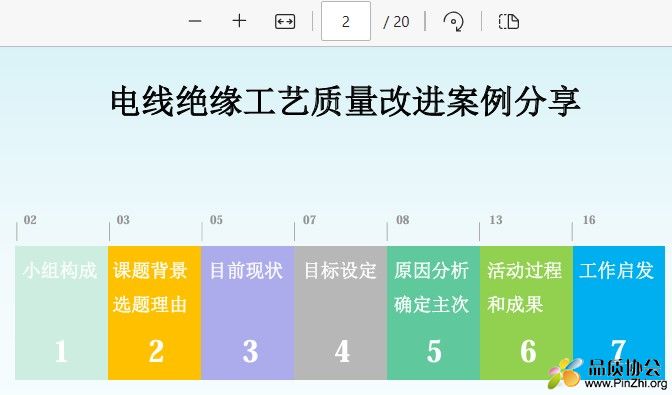Viewport: 672px width, 395px height.
Task: Click the number 6 in the green block
Action: click(528, 351)
